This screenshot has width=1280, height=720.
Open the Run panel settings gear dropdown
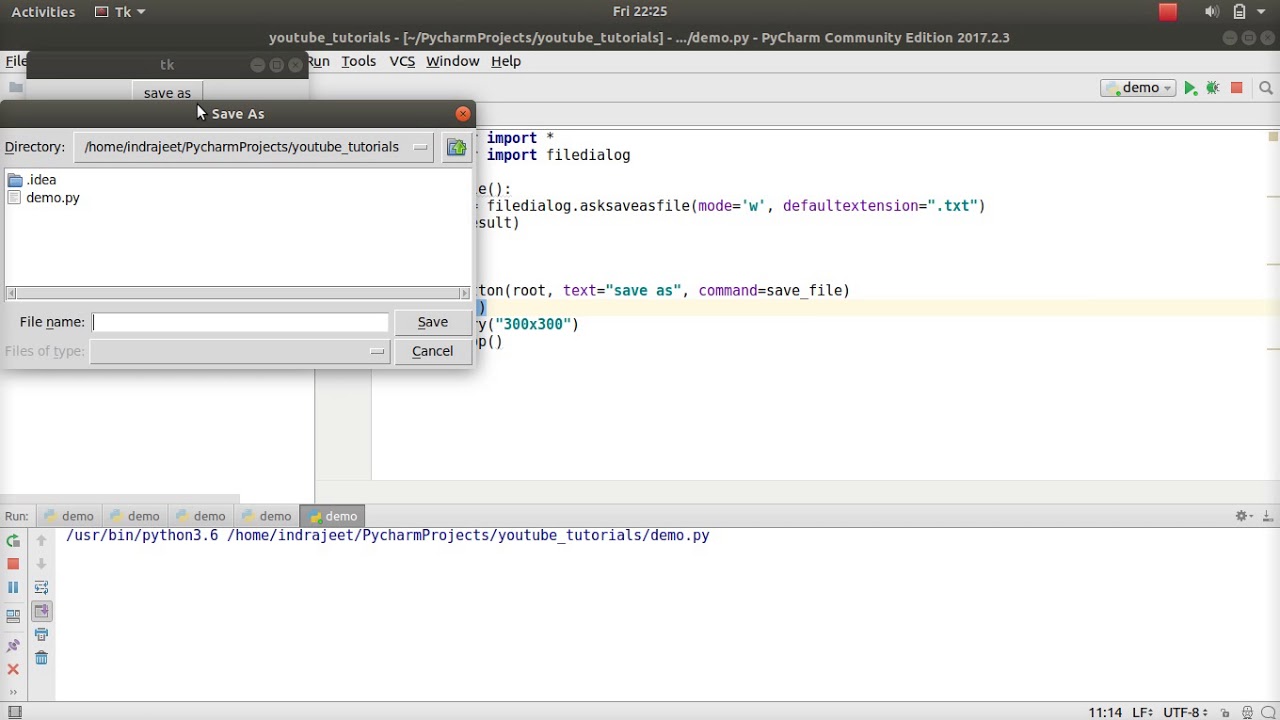[x=1244, y=516]
